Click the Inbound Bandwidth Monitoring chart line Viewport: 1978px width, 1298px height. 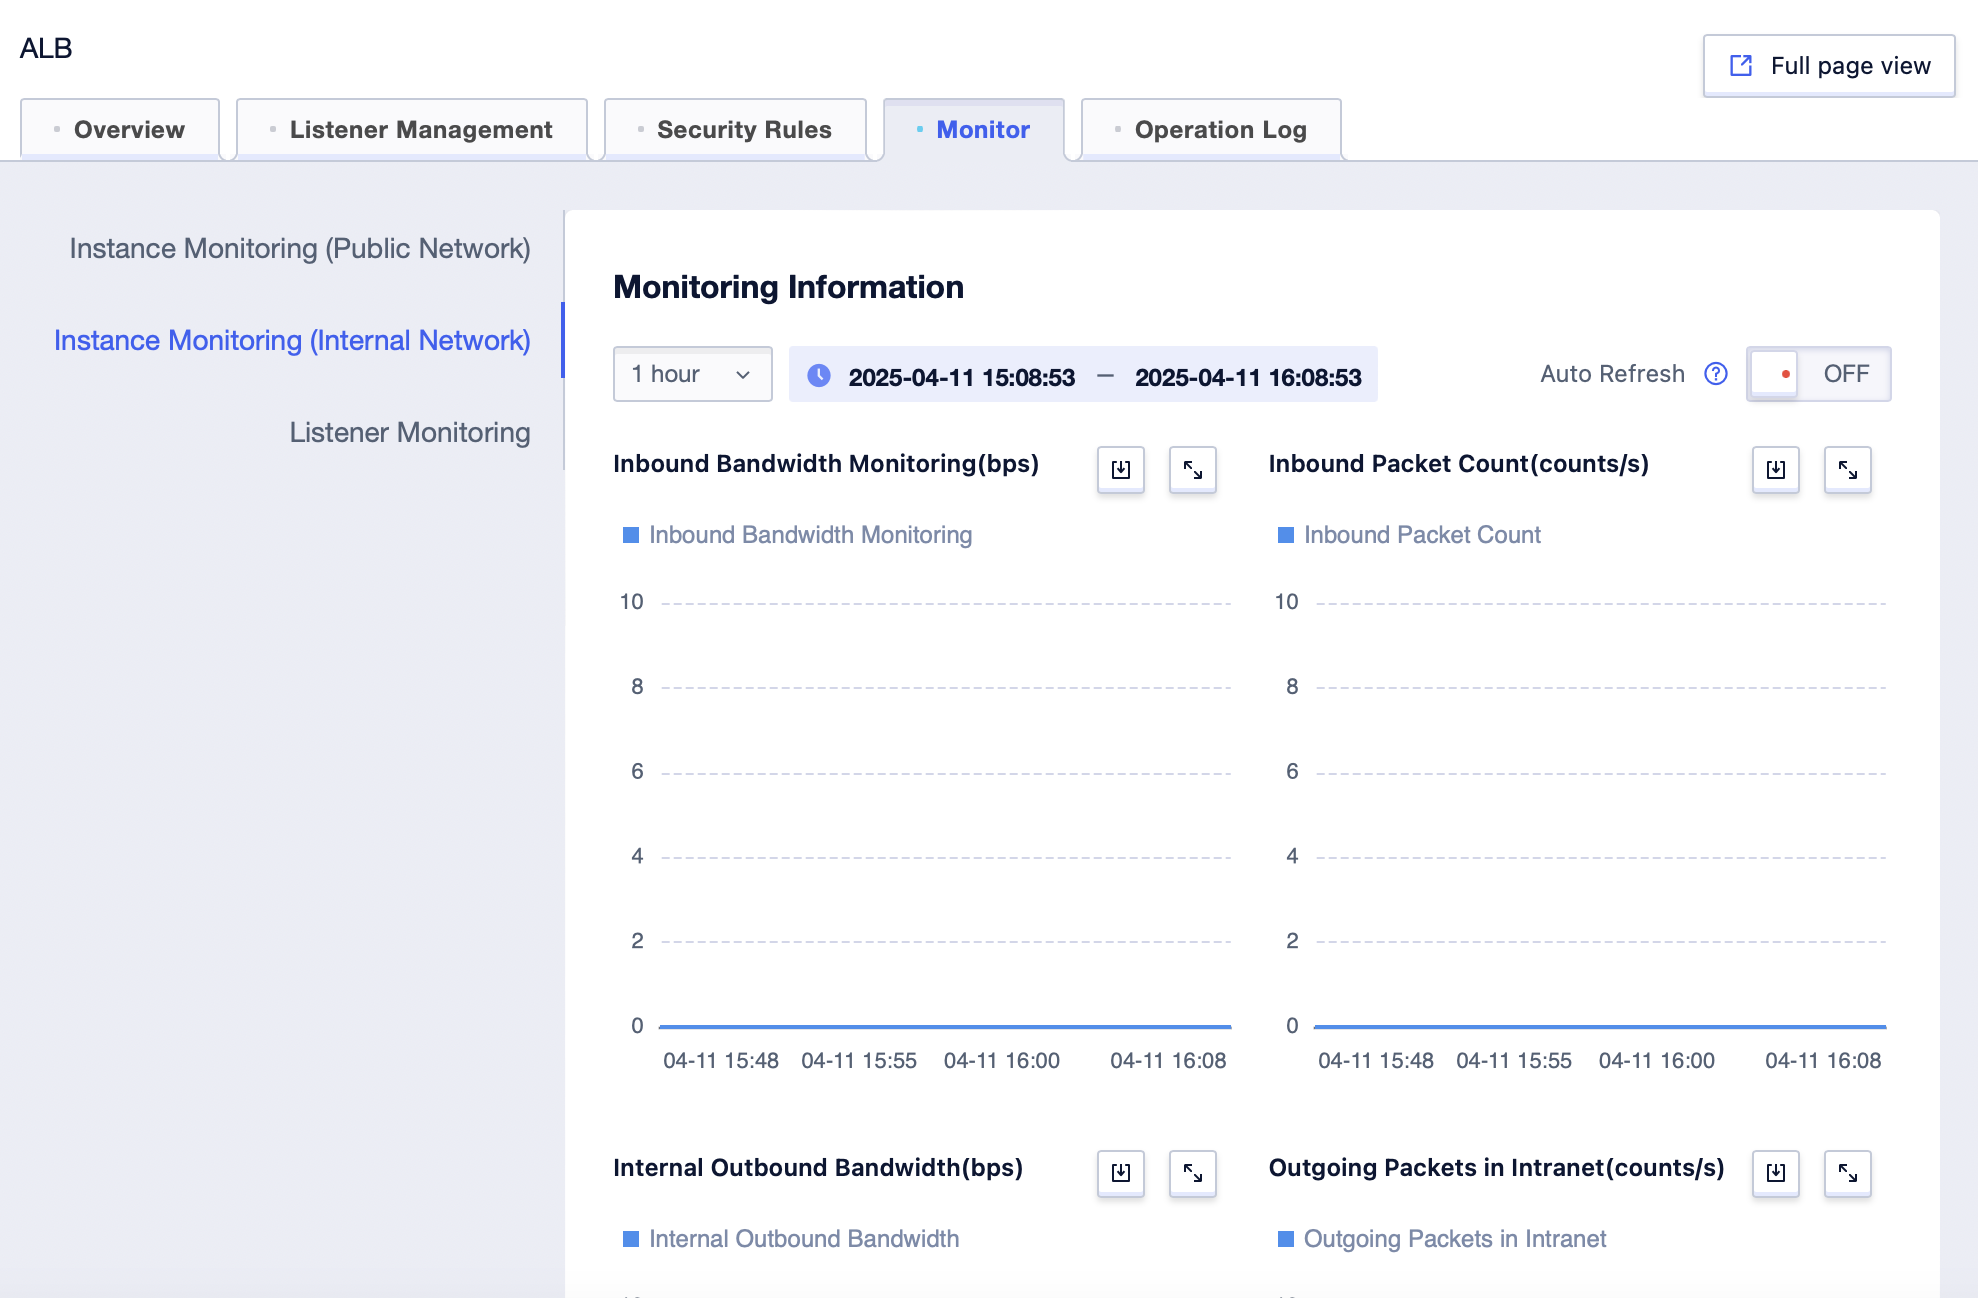pos(945,1026)
